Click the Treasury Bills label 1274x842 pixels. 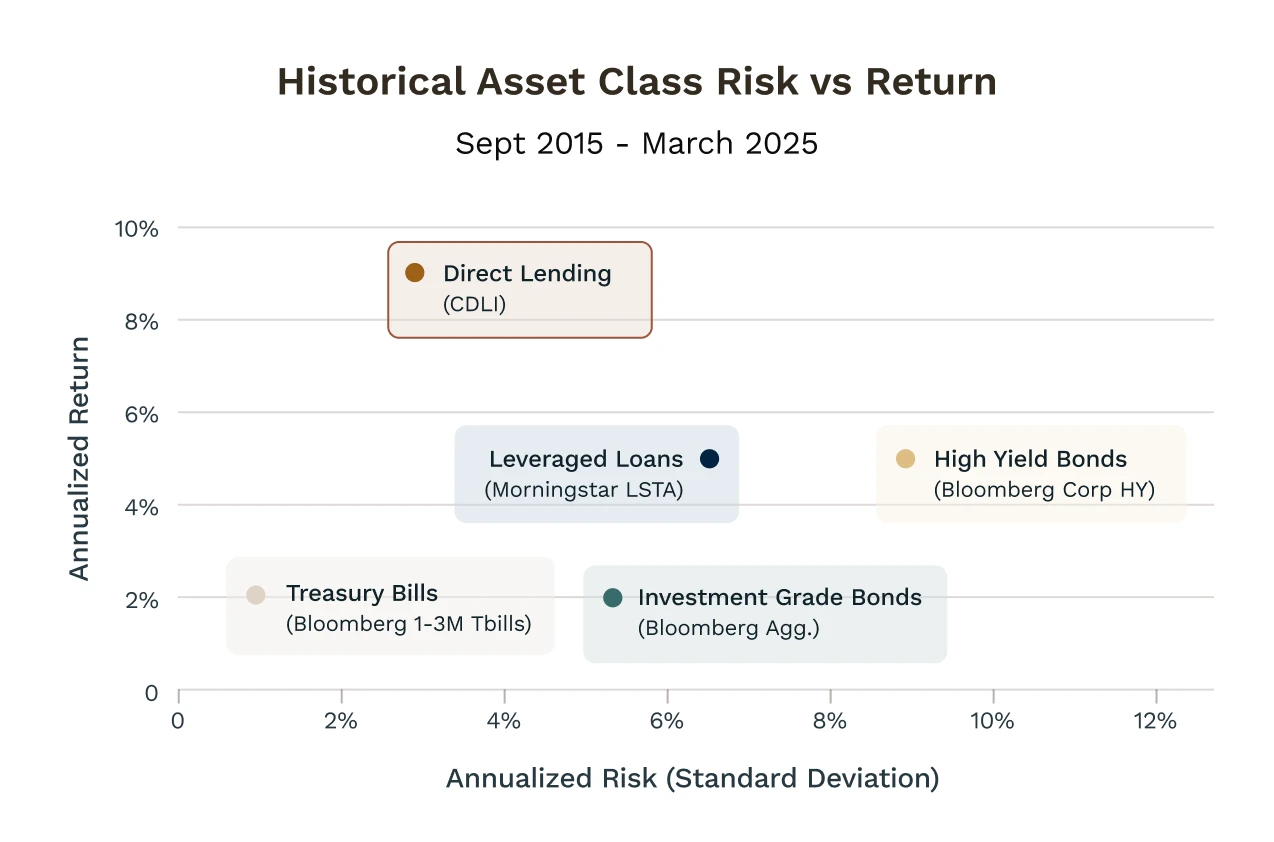362,593
